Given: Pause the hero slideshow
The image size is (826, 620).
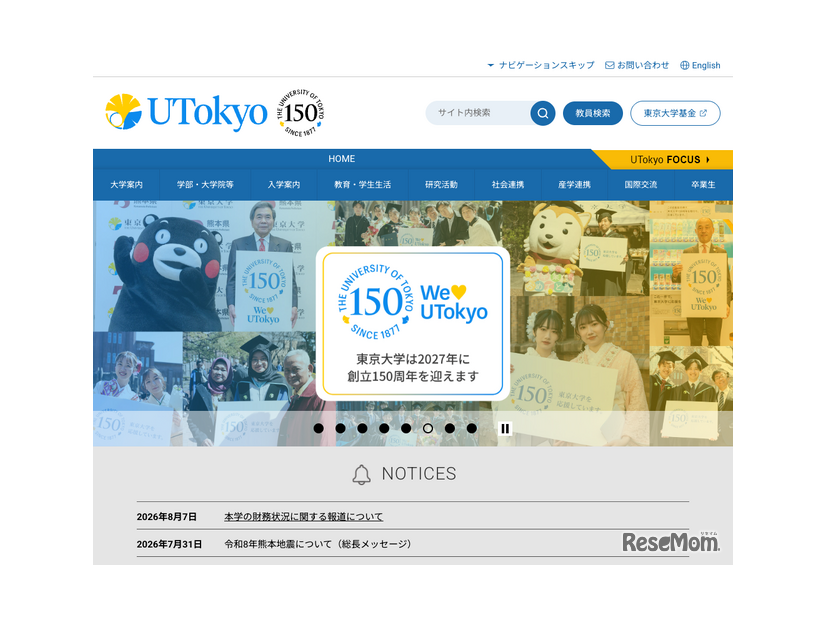Looking at the screenshot, I should [505, 428].
